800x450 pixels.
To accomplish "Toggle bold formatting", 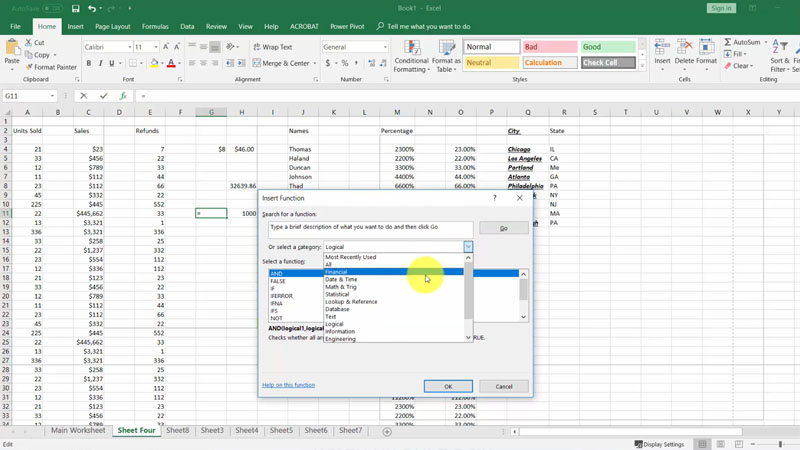I will click(x=88, y=63).
